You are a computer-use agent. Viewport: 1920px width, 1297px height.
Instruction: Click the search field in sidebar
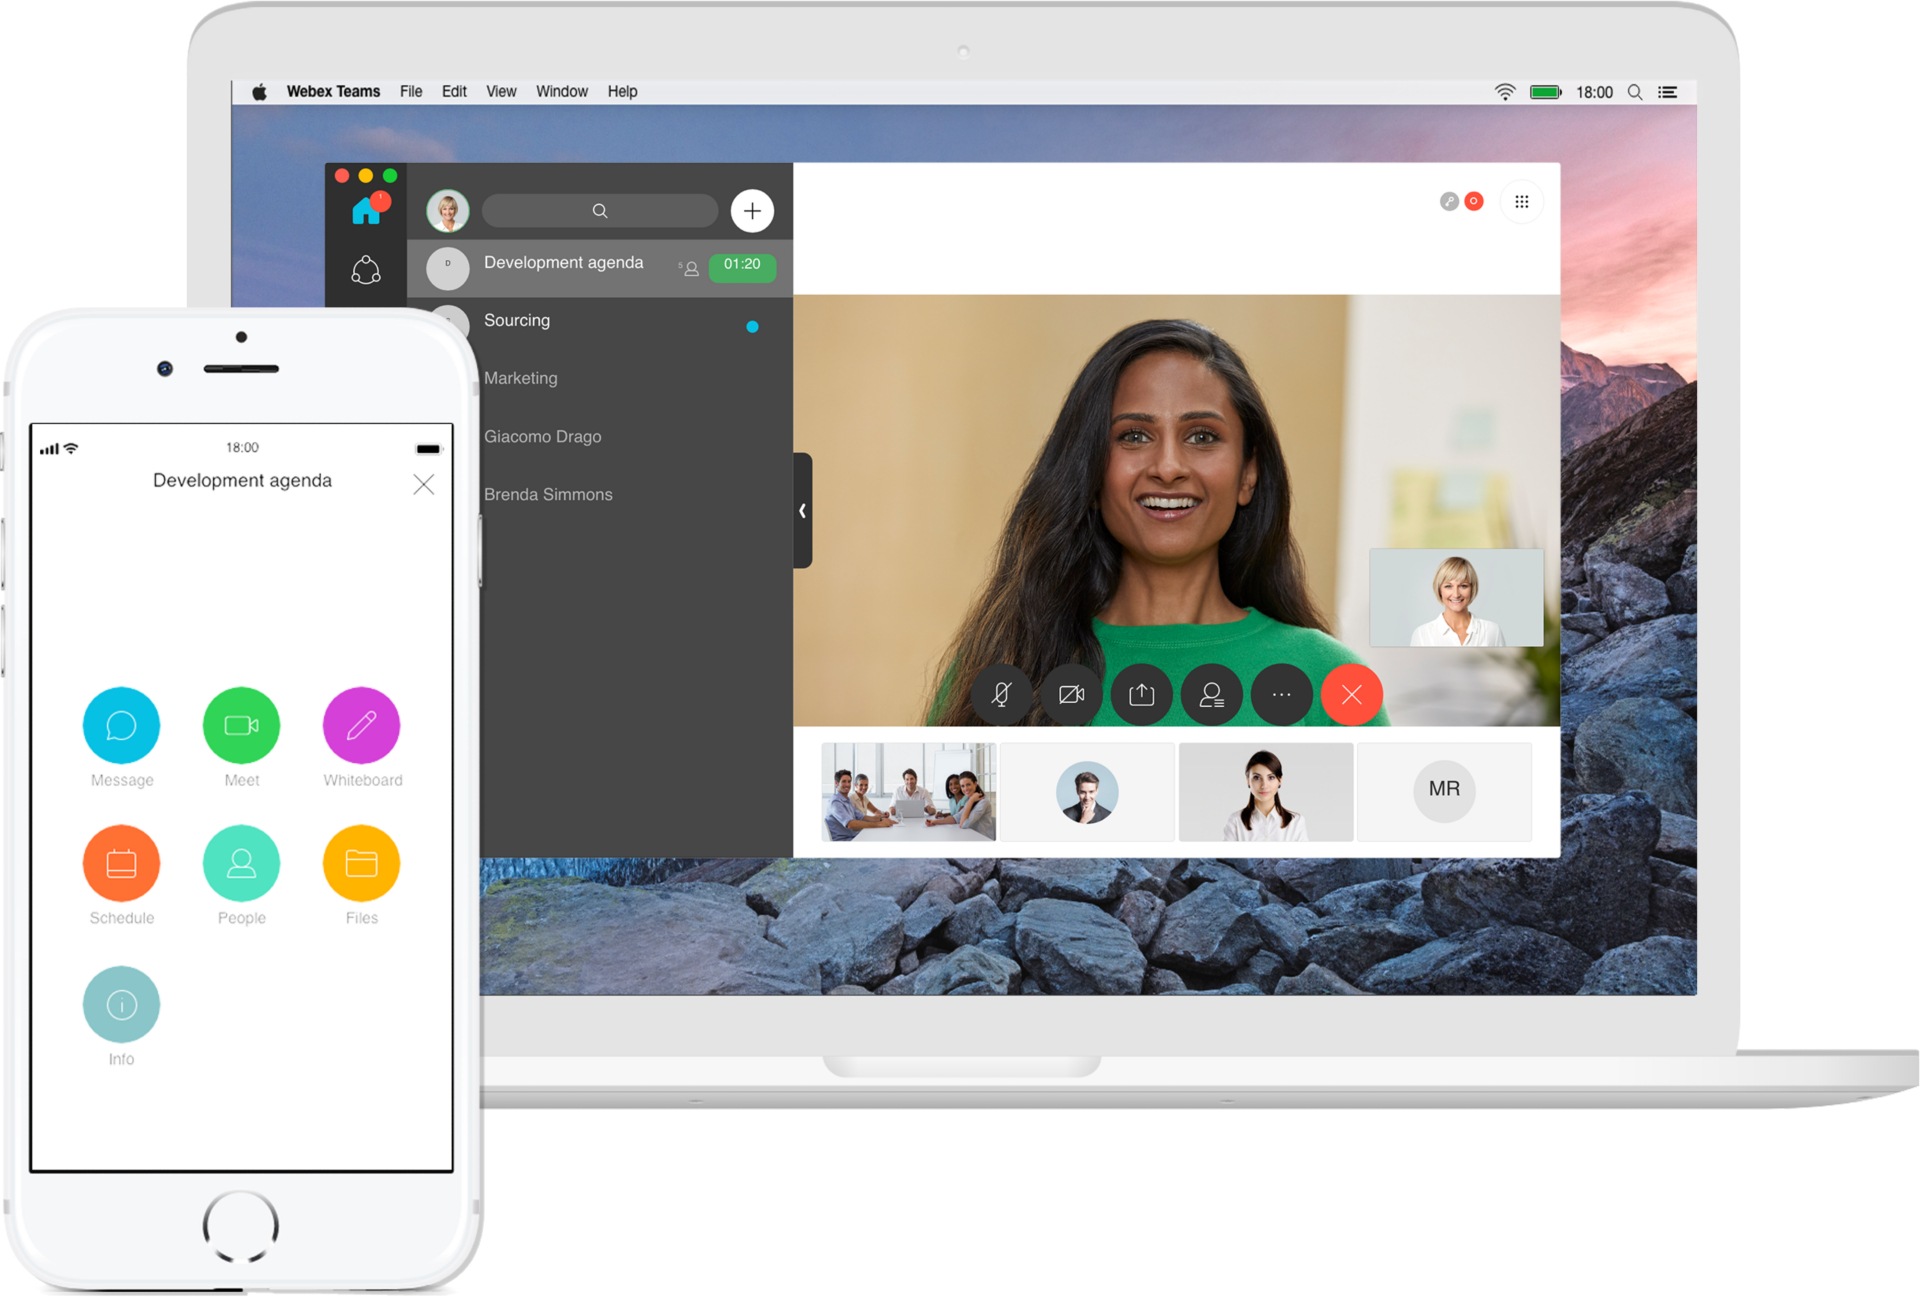[600, 211]
